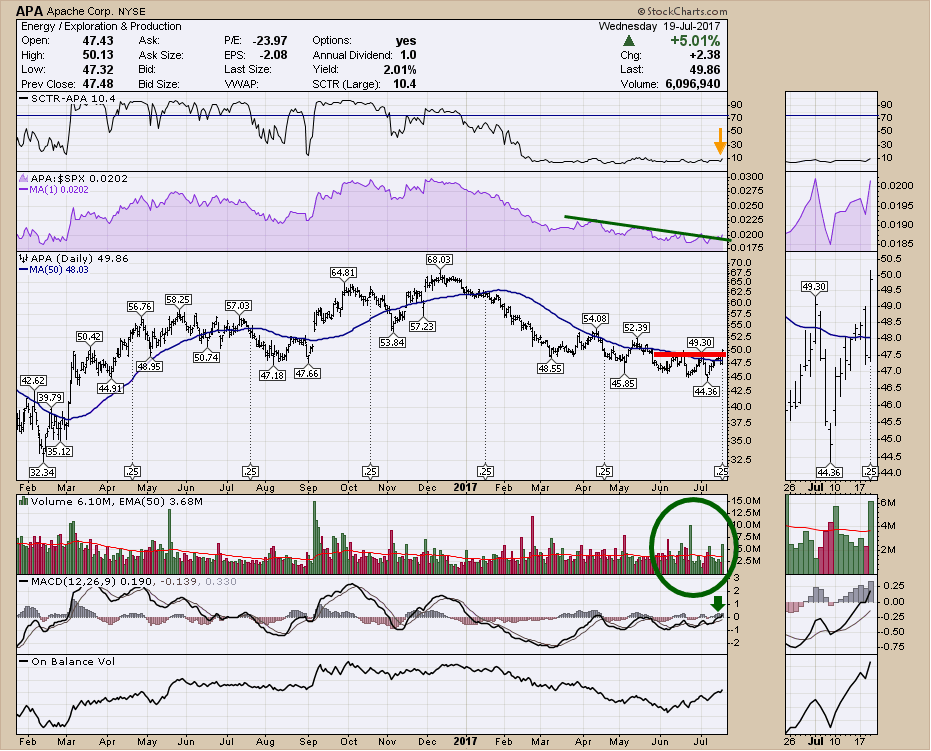Viewport: 931px width, 751px height.
Task: Click the 68.03 peak price label
Action: coord(439,259)
